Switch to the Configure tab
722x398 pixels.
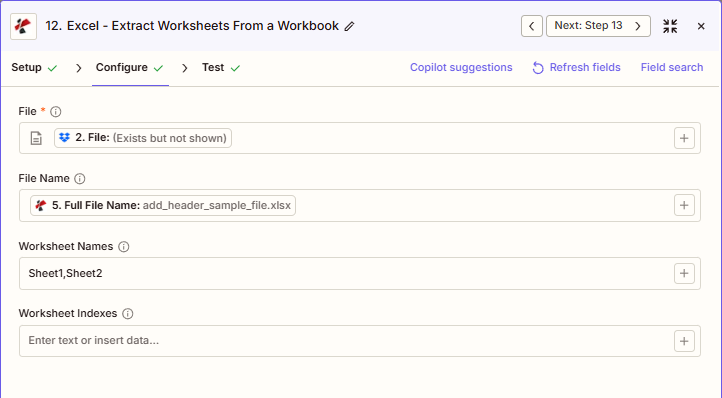click(x=130, y=68)
